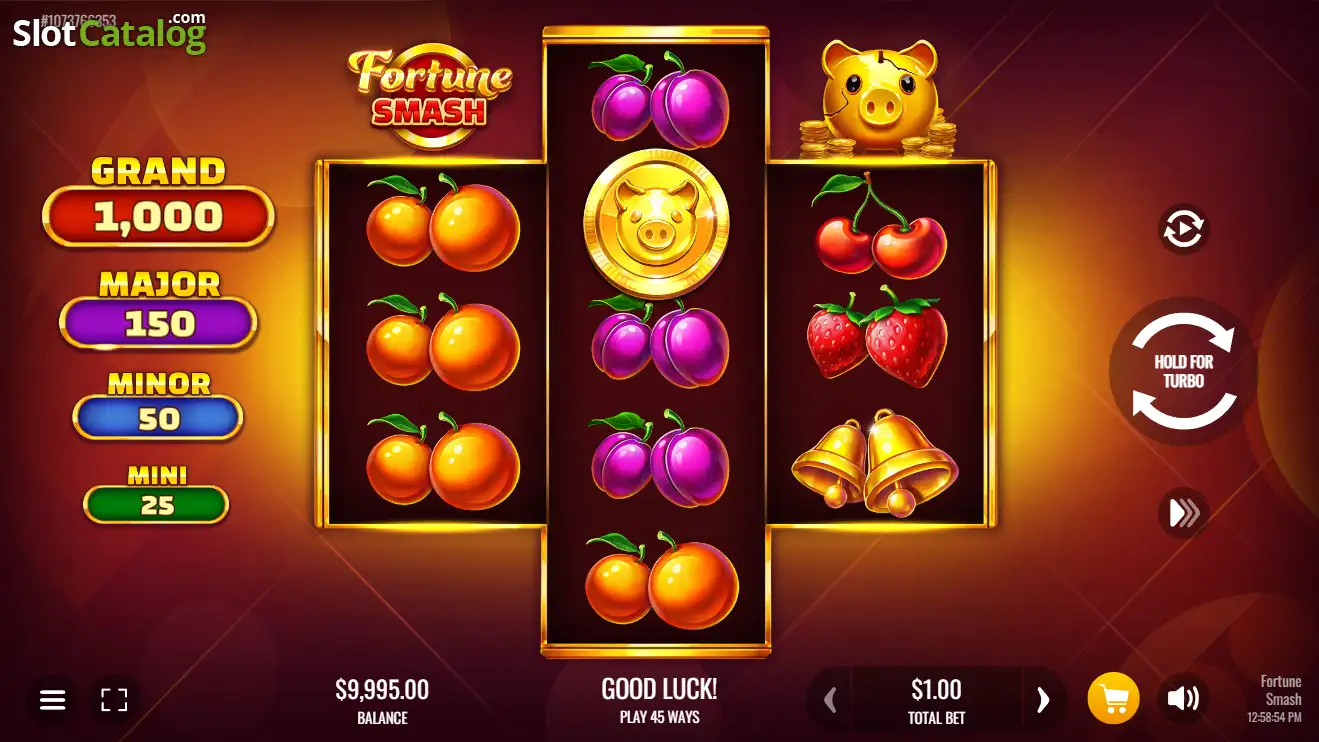Viewport: 1319px width, 742px height.
Task: Toggle the fast-forward quick spin icon
Action: (1184, 513)
